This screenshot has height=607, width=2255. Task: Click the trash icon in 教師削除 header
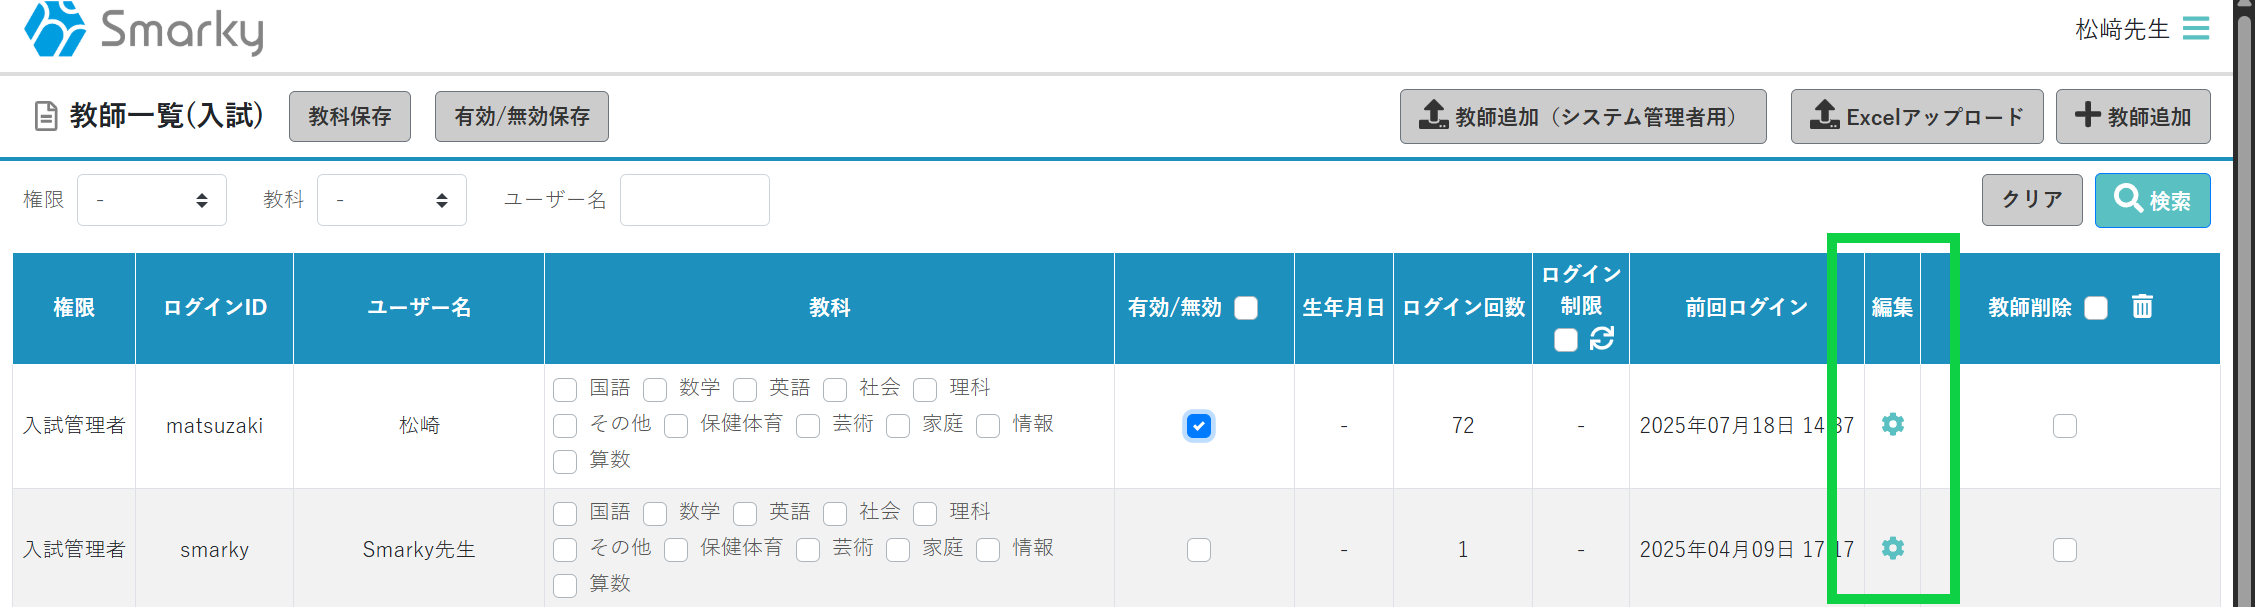point(2142,307)
